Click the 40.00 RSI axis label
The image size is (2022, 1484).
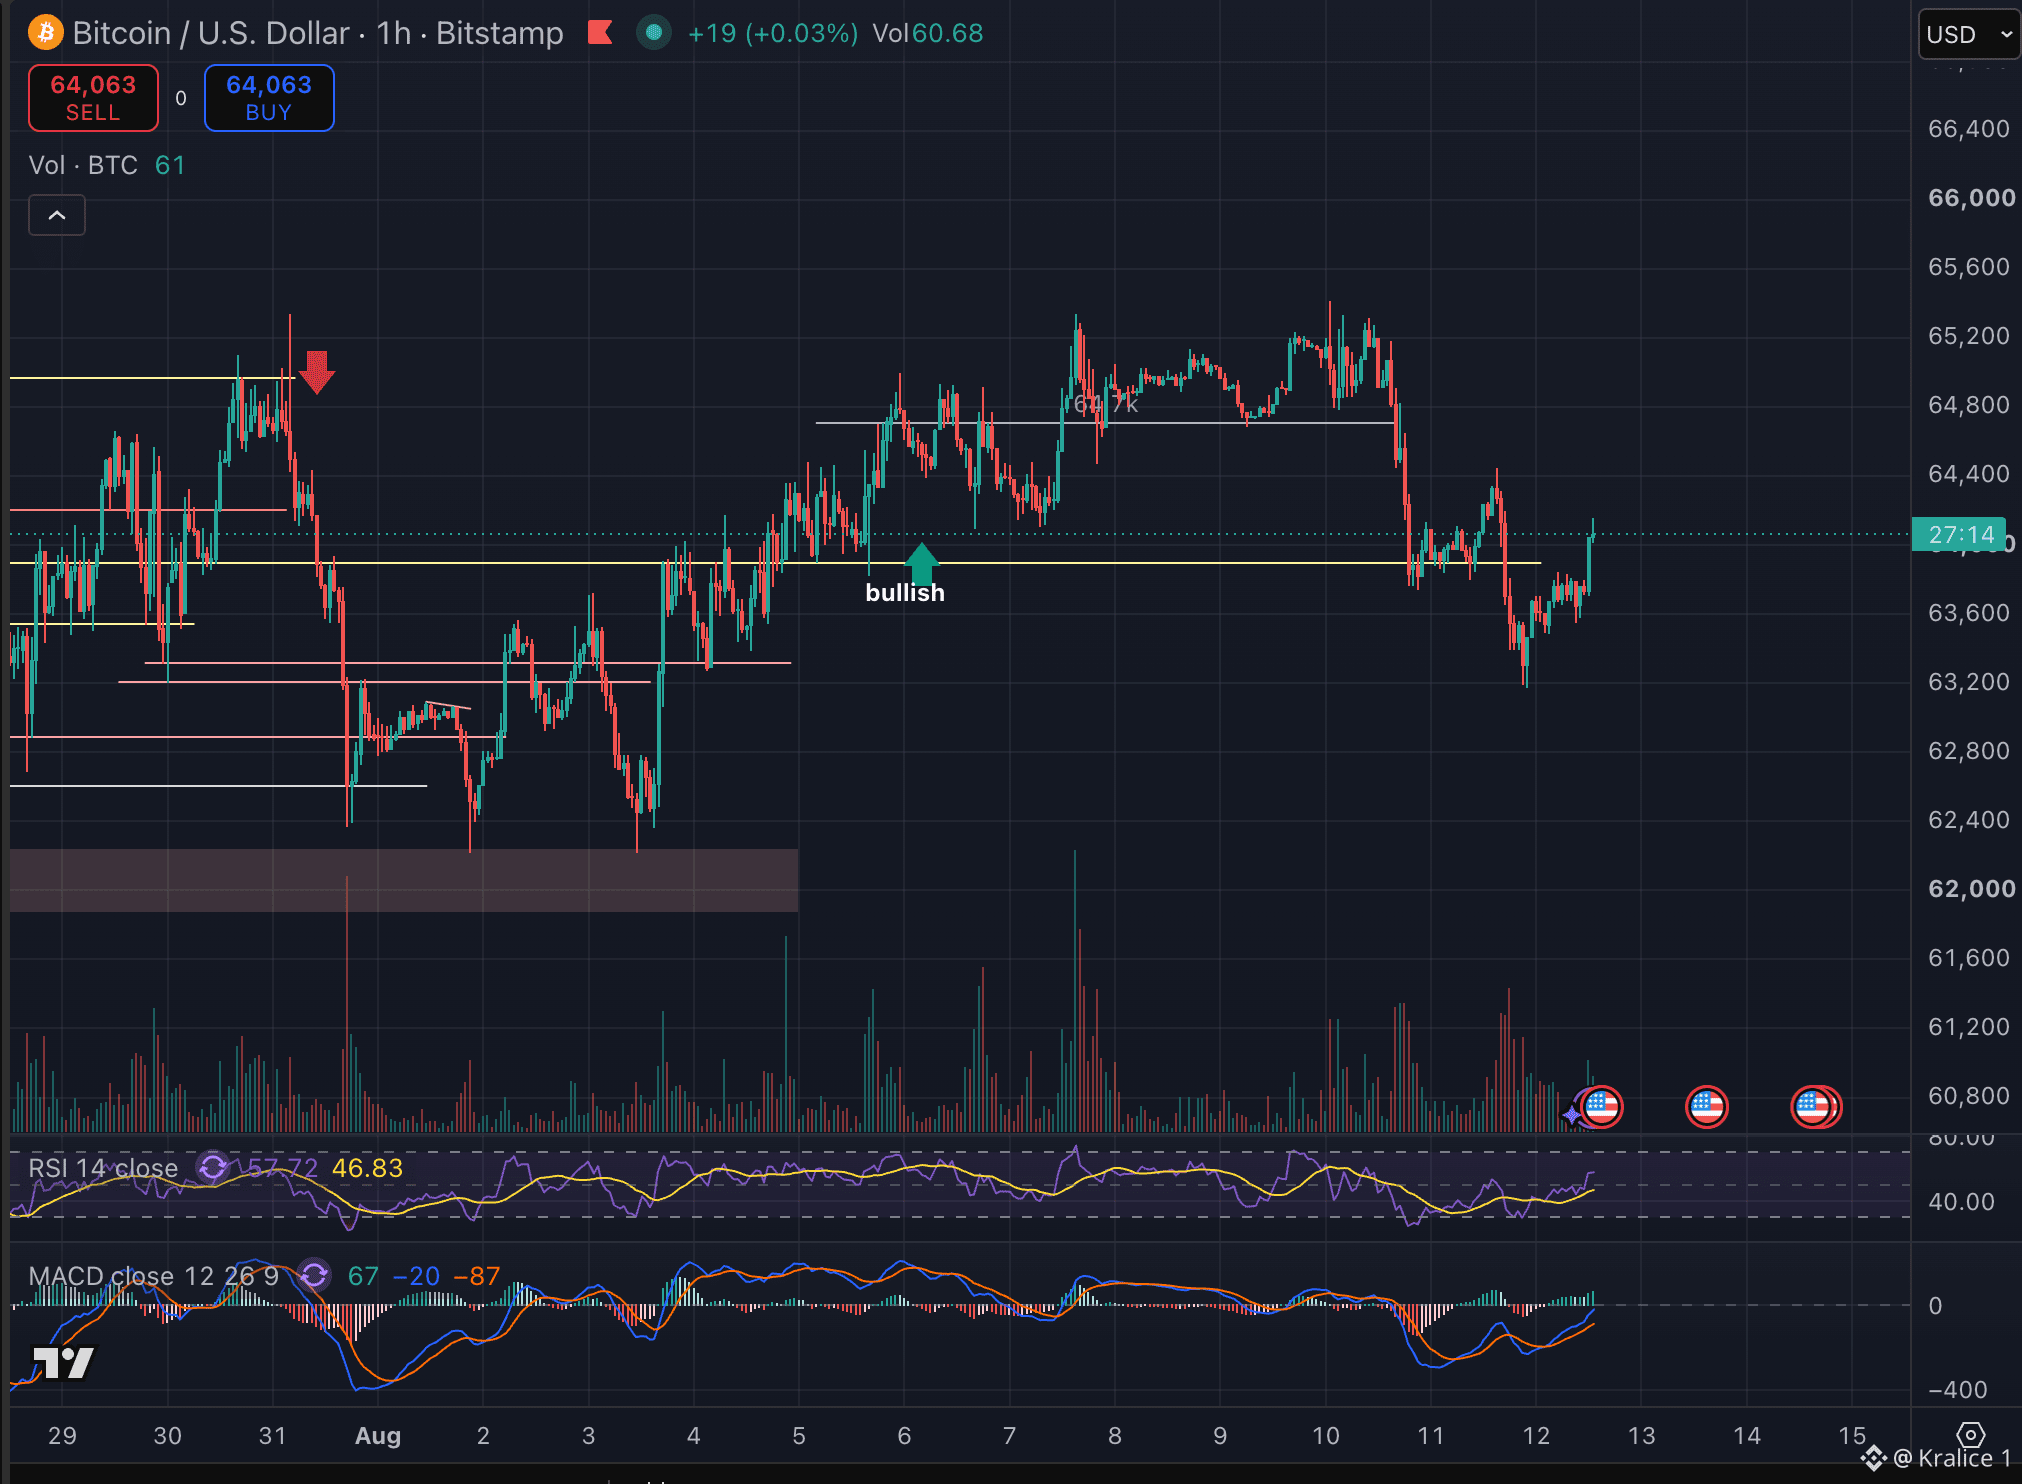coord(1961,1202)
